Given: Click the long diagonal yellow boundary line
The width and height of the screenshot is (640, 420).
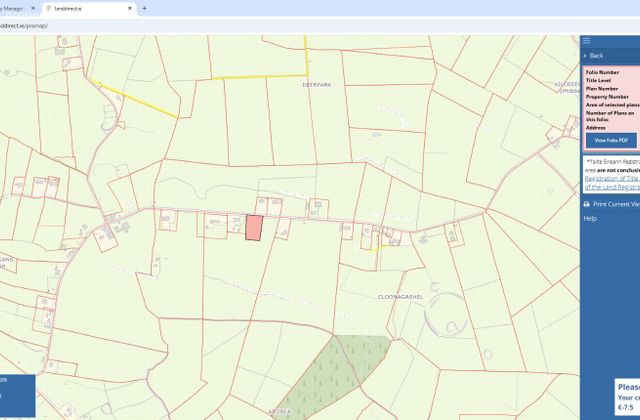Looking at the screenshot, I should (134, 99).
